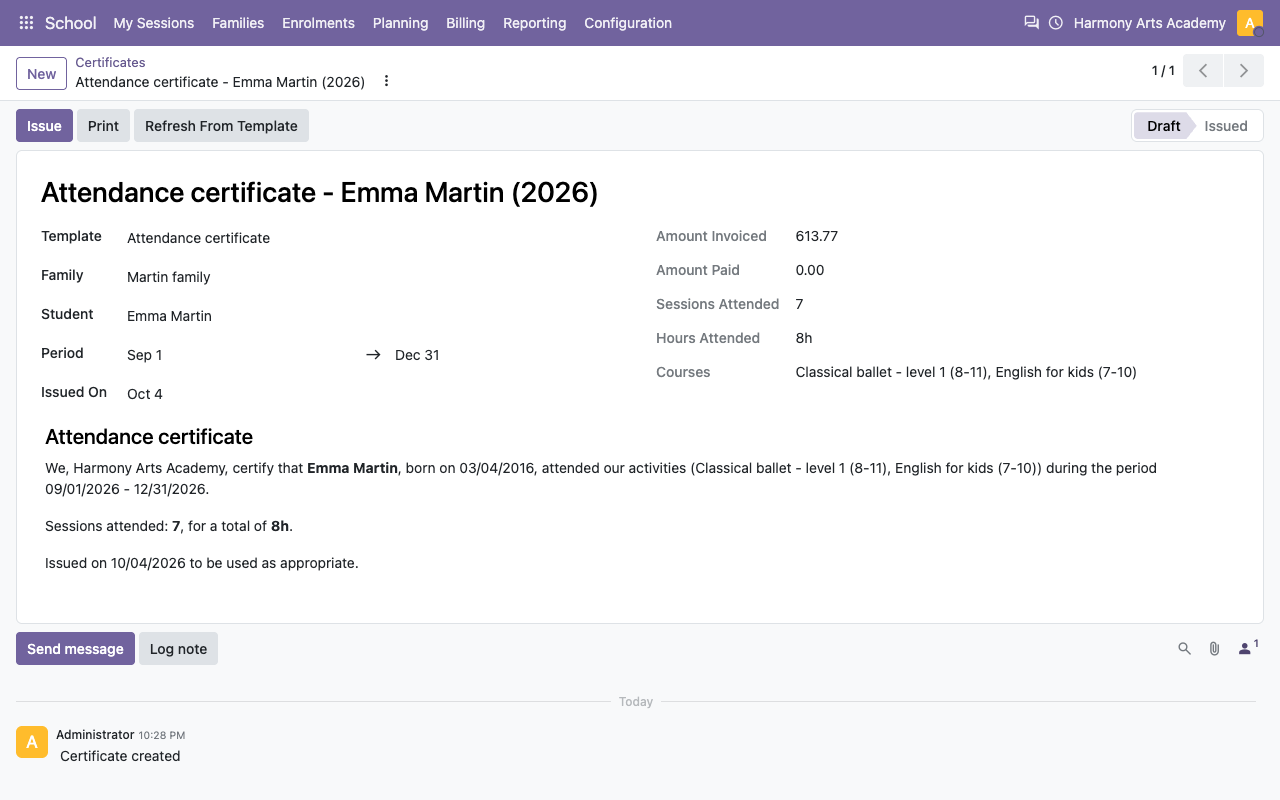The image size is (1280, 800).
Task: Open the My Sessions menu
Action: [154, 23]
